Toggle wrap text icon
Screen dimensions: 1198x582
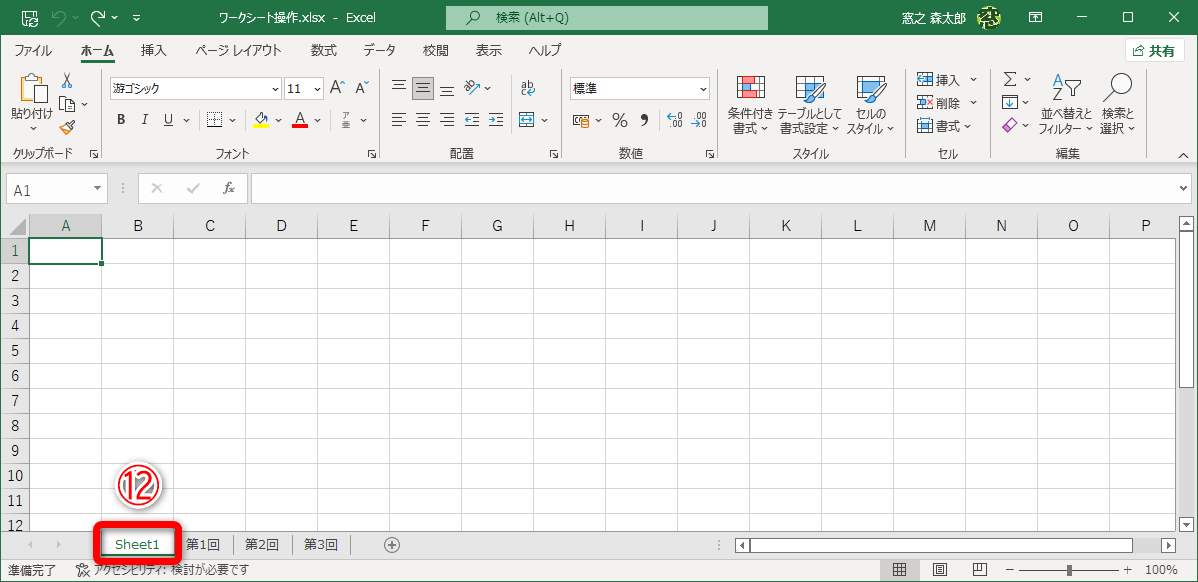click(528, 88)
